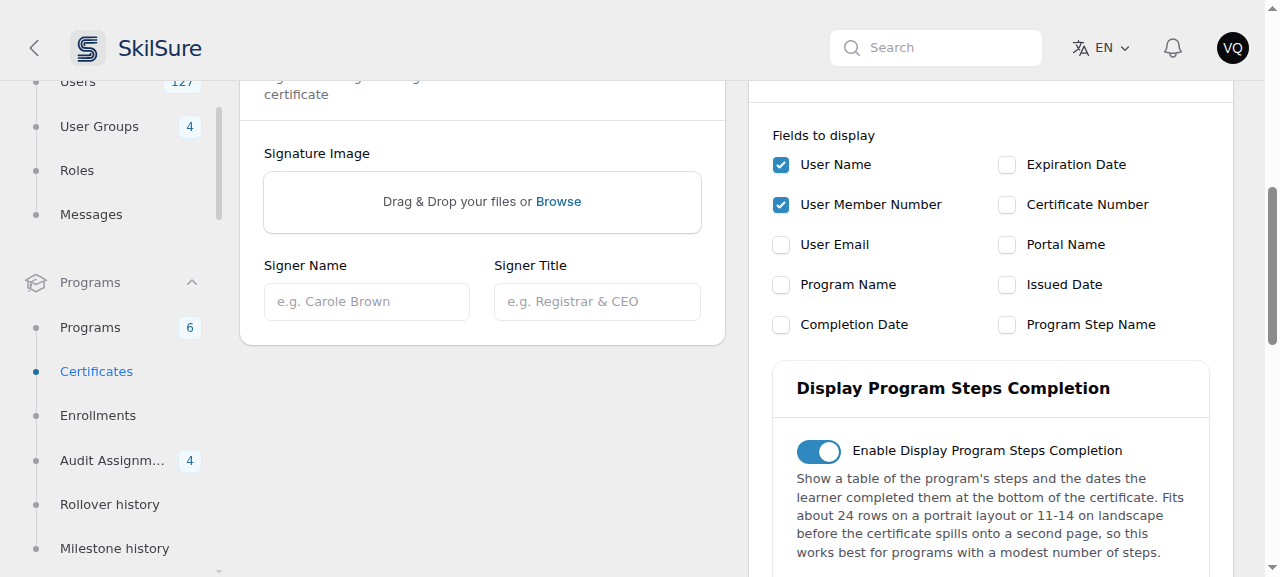The width and height of the screenshot is (1280, 577).
Task: Click the User Groups badge 4
Action: tap(190, 127)
